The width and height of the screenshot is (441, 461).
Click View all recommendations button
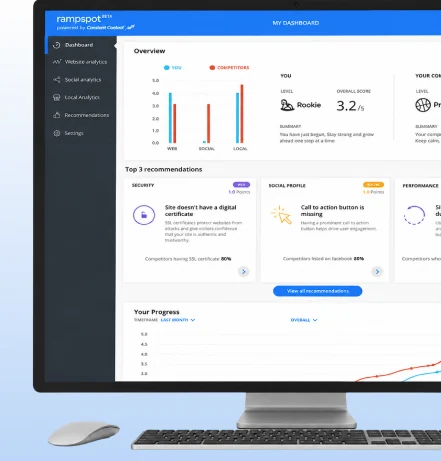317,291
